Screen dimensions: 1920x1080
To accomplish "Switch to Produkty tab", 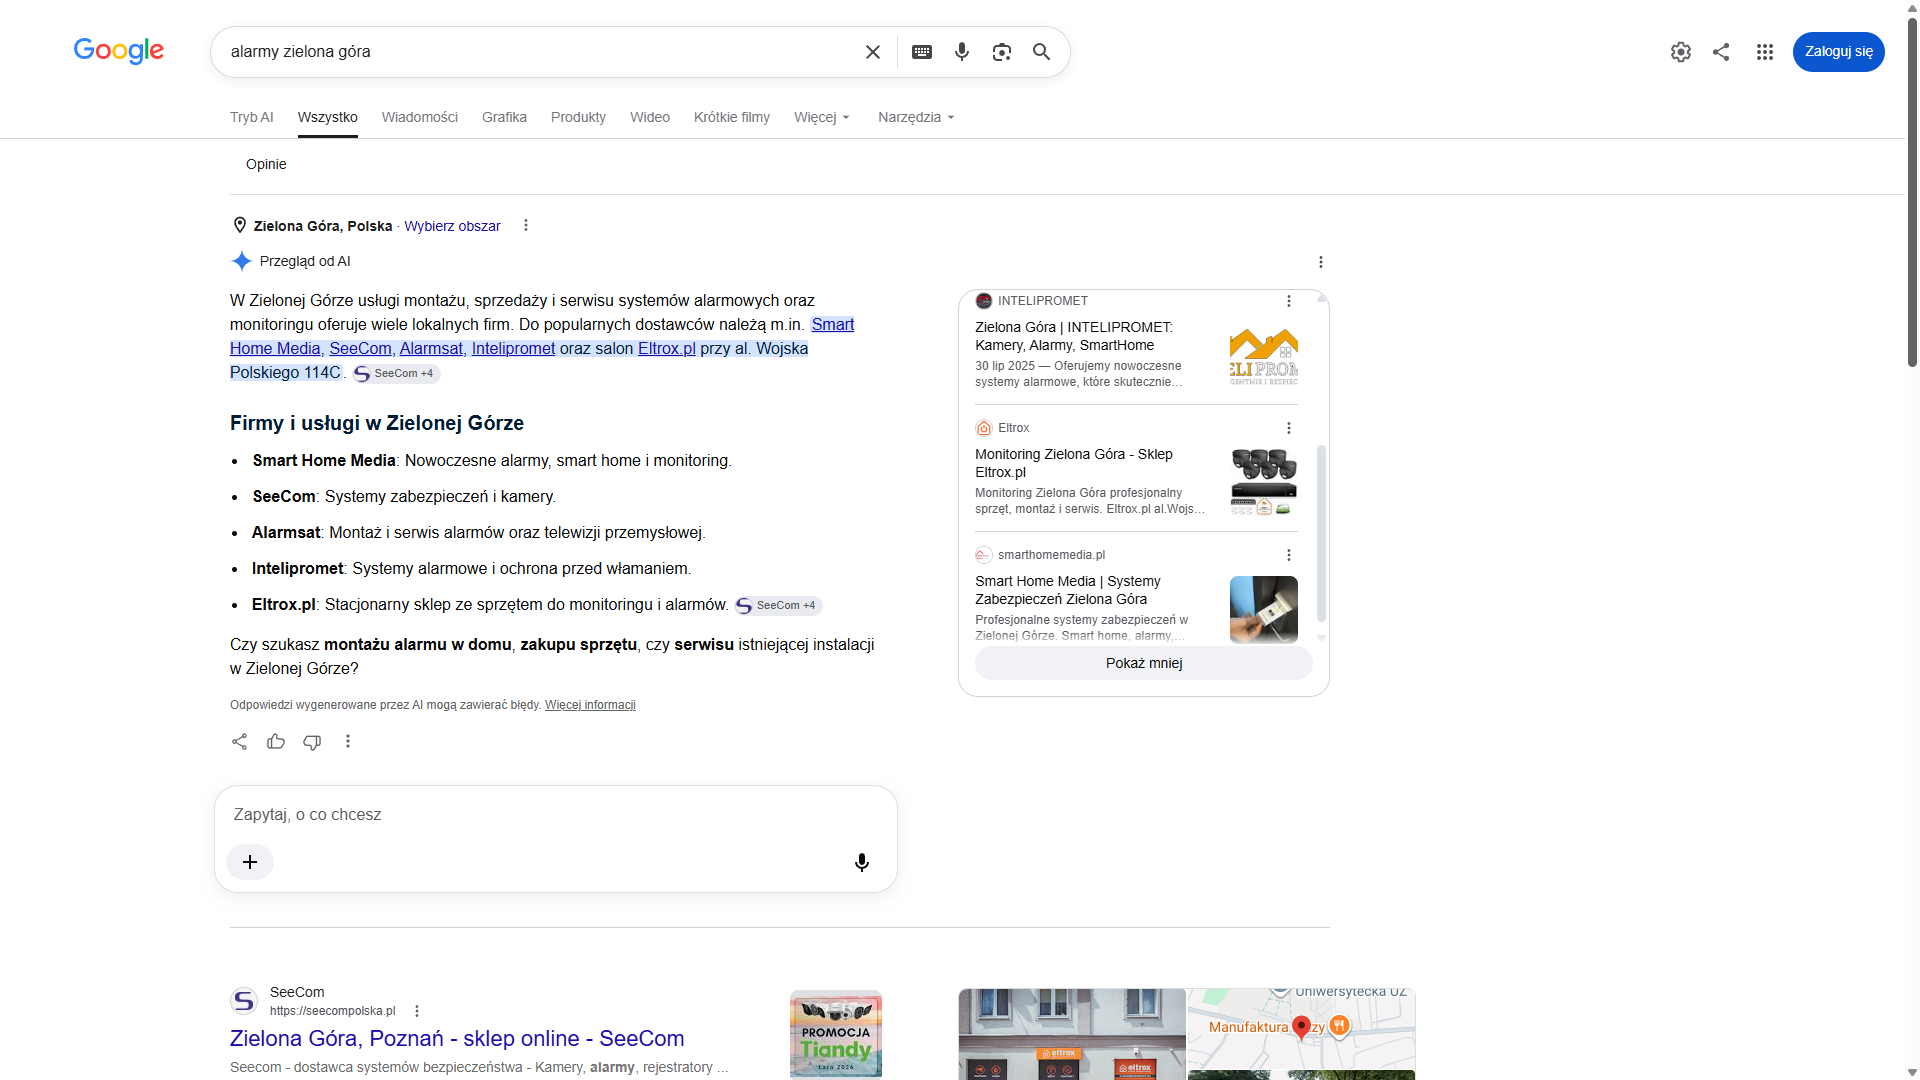I will [578, 117].
